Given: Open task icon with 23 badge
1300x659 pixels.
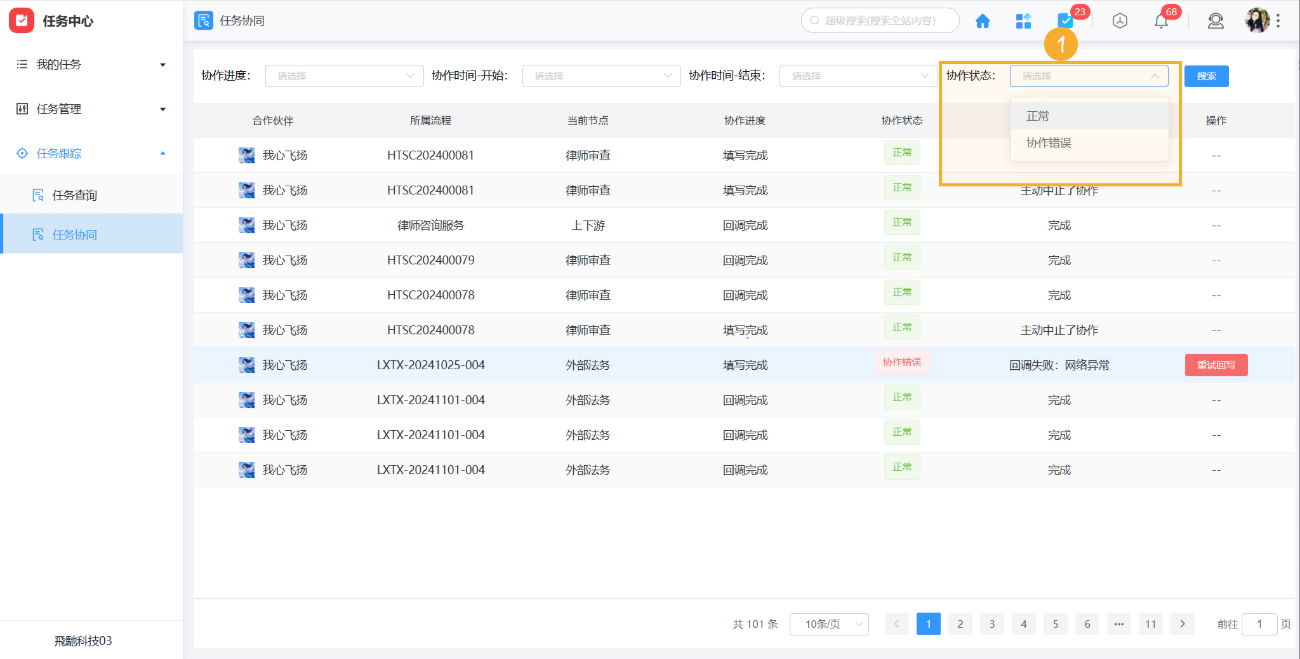Looking at the screenshot, I should 1066,21.
